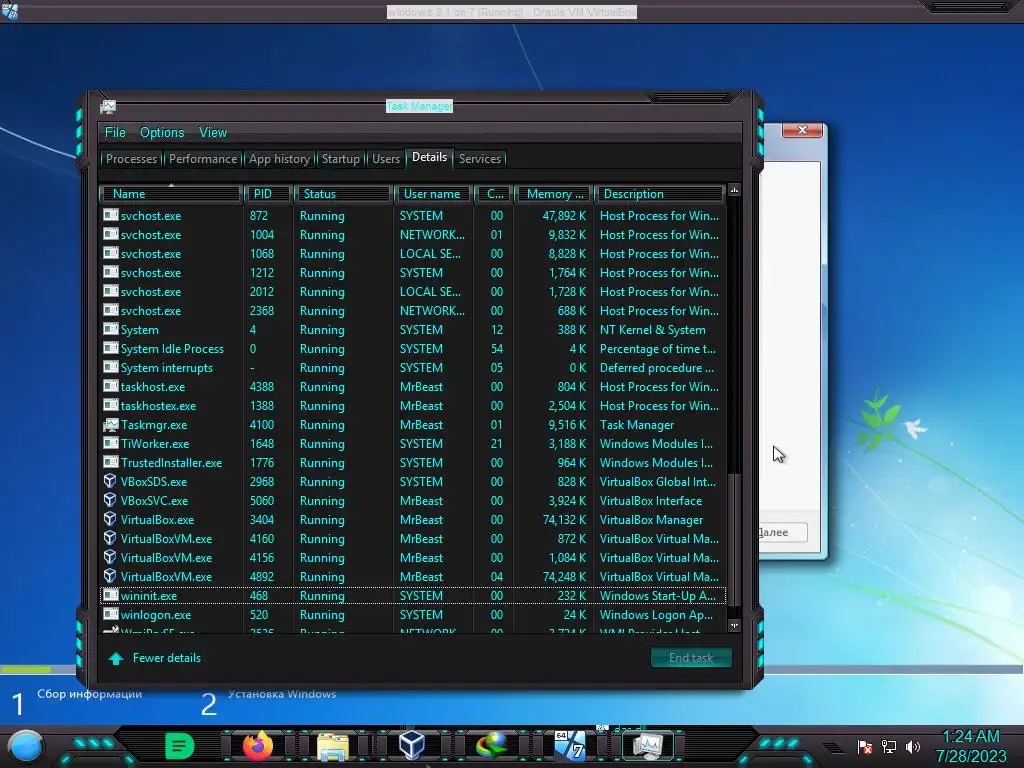Open the File menu

pos(115,133)
